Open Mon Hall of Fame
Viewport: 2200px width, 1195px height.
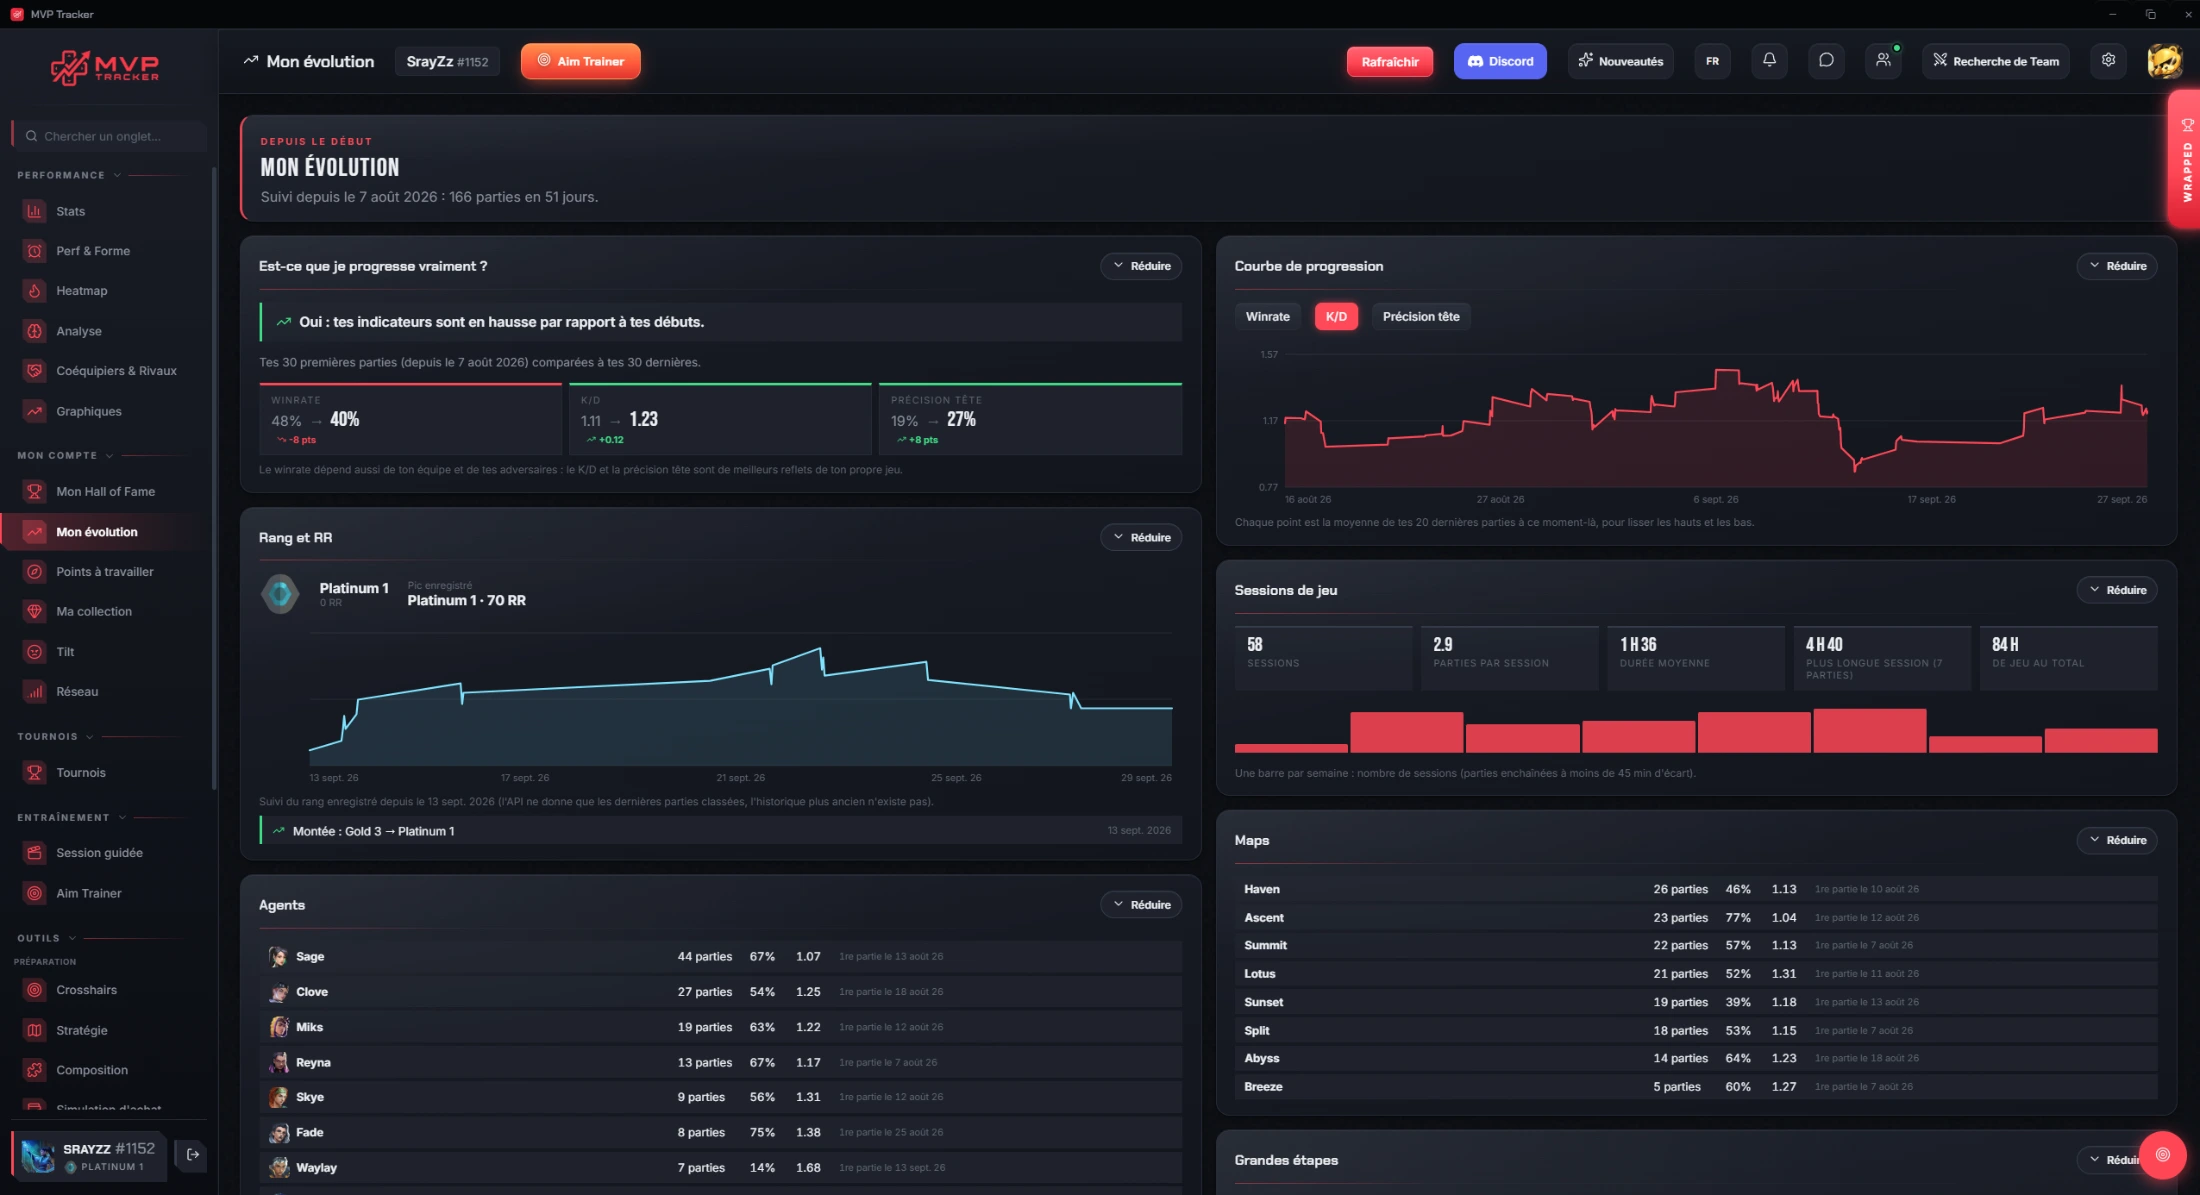[108, 492]
